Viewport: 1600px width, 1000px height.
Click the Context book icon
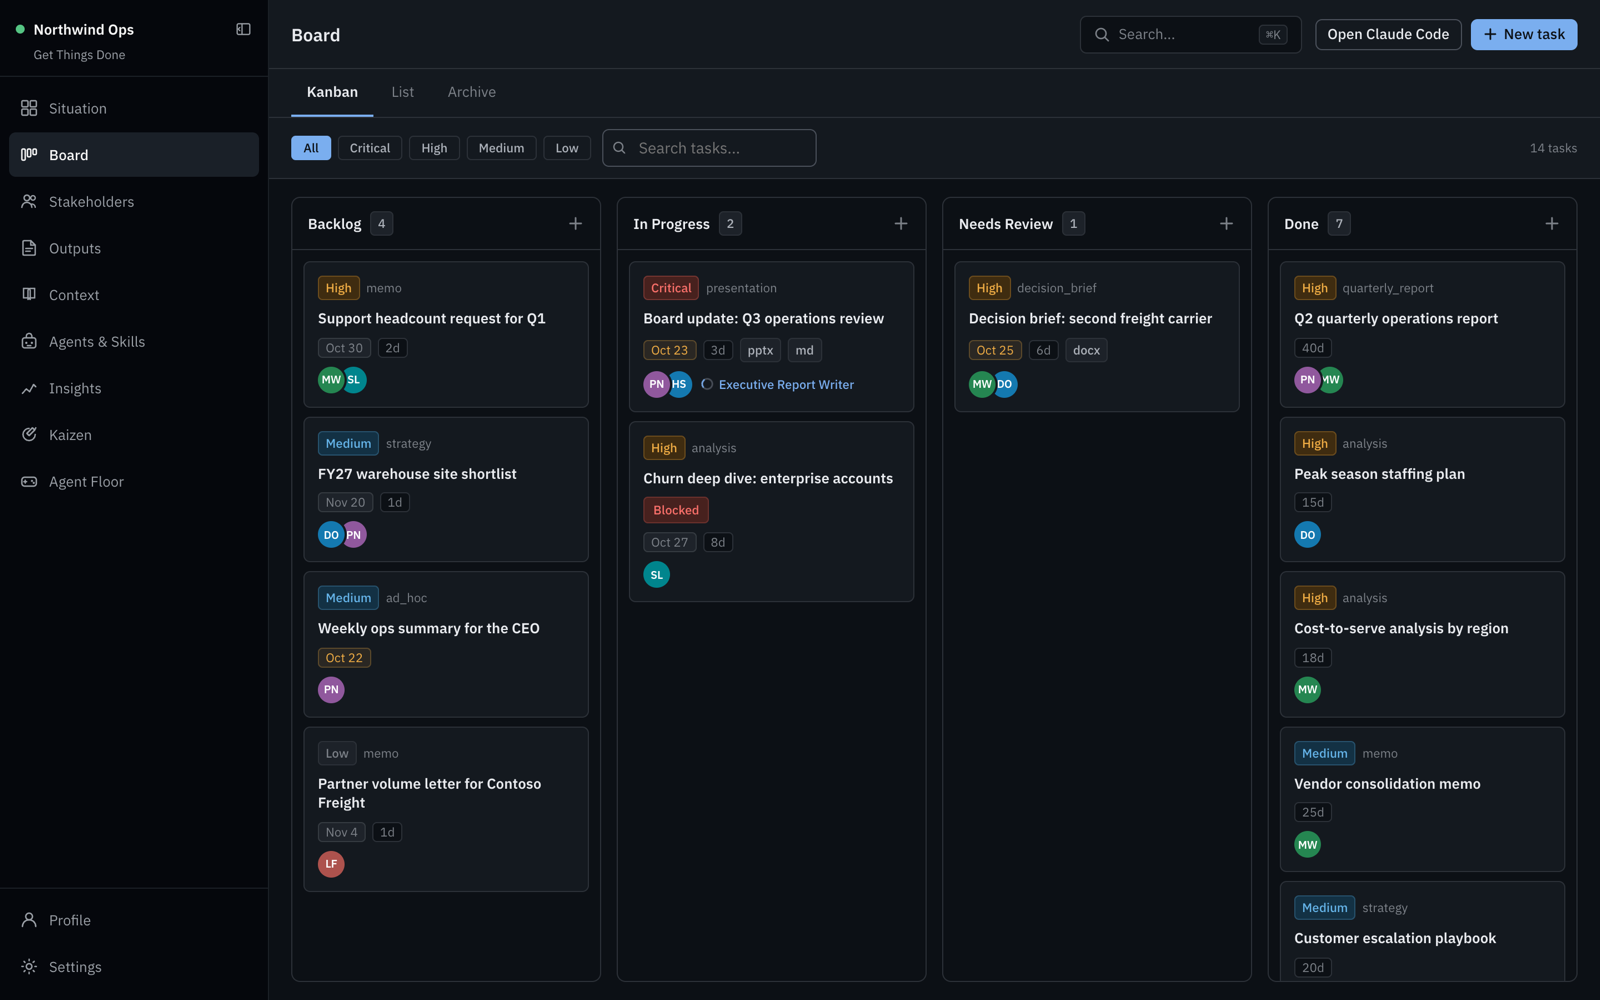tap(29, 294)
